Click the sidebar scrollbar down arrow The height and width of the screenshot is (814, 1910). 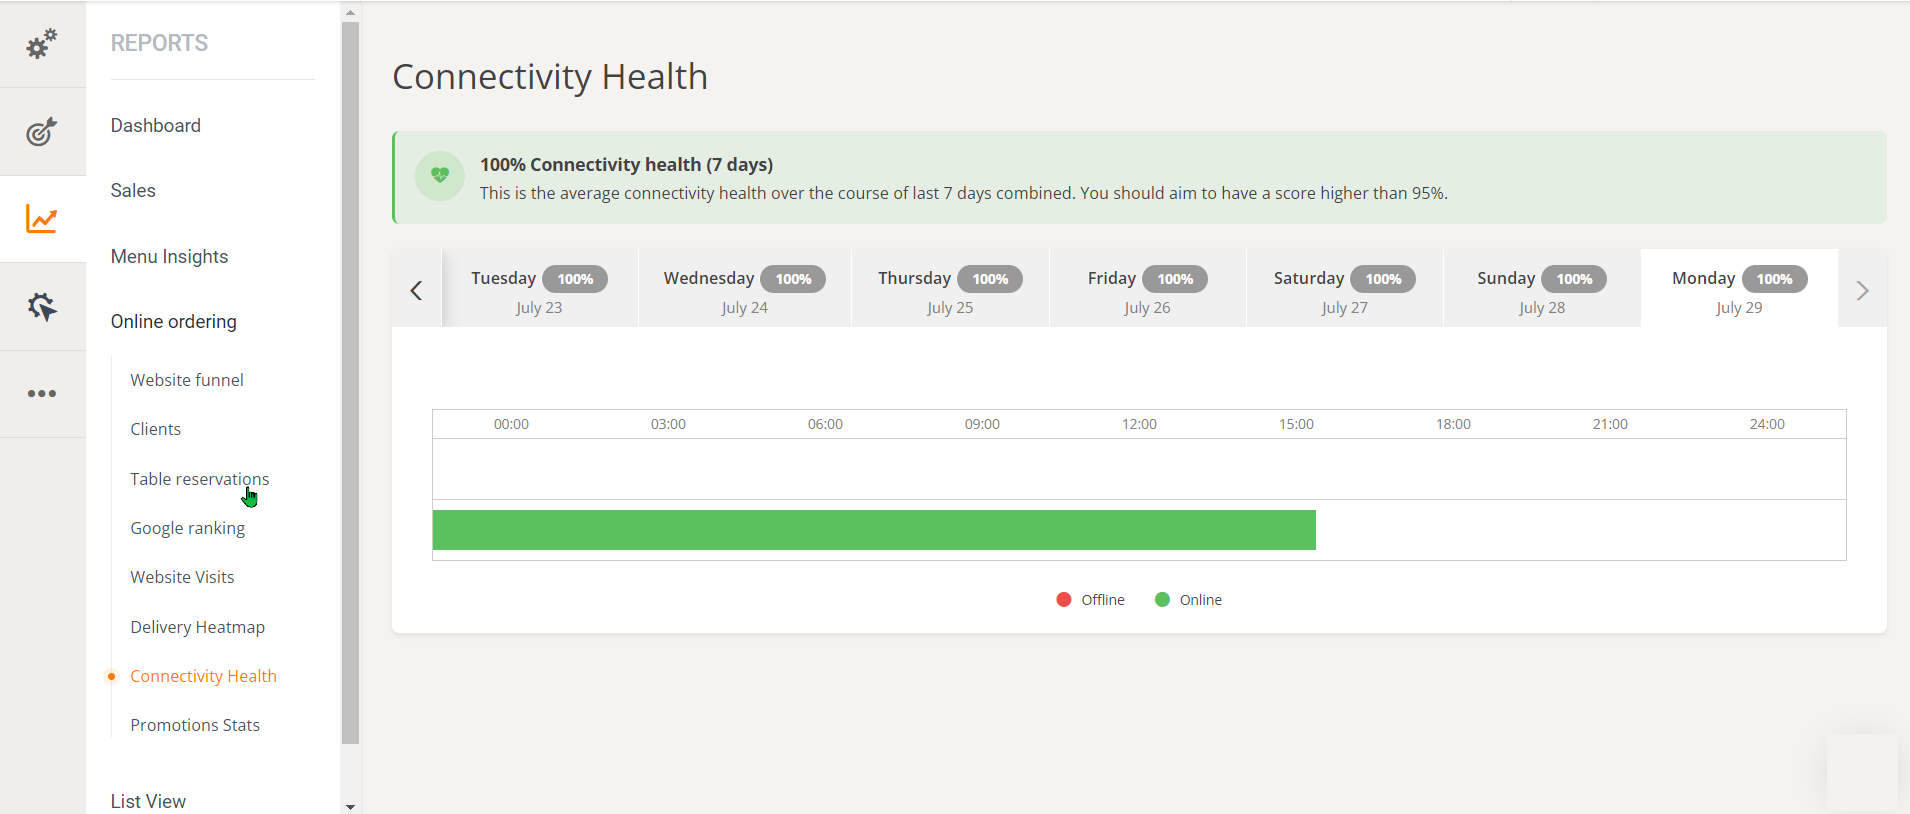tap(350, 806)
